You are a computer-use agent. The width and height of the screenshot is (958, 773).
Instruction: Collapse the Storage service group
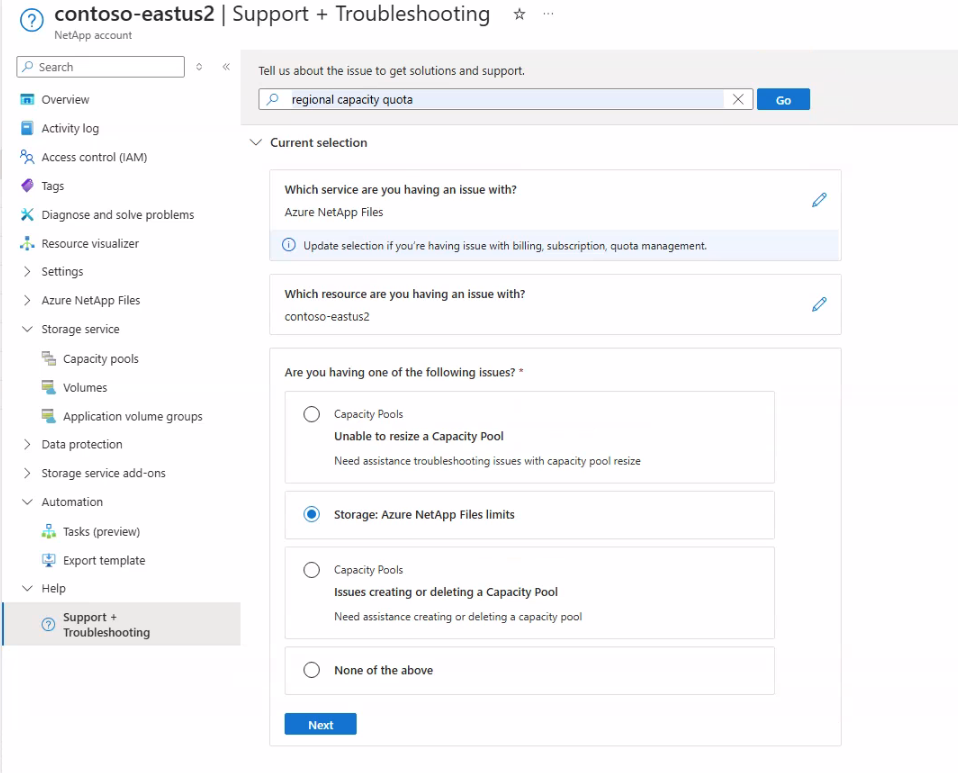coord(27,329)
